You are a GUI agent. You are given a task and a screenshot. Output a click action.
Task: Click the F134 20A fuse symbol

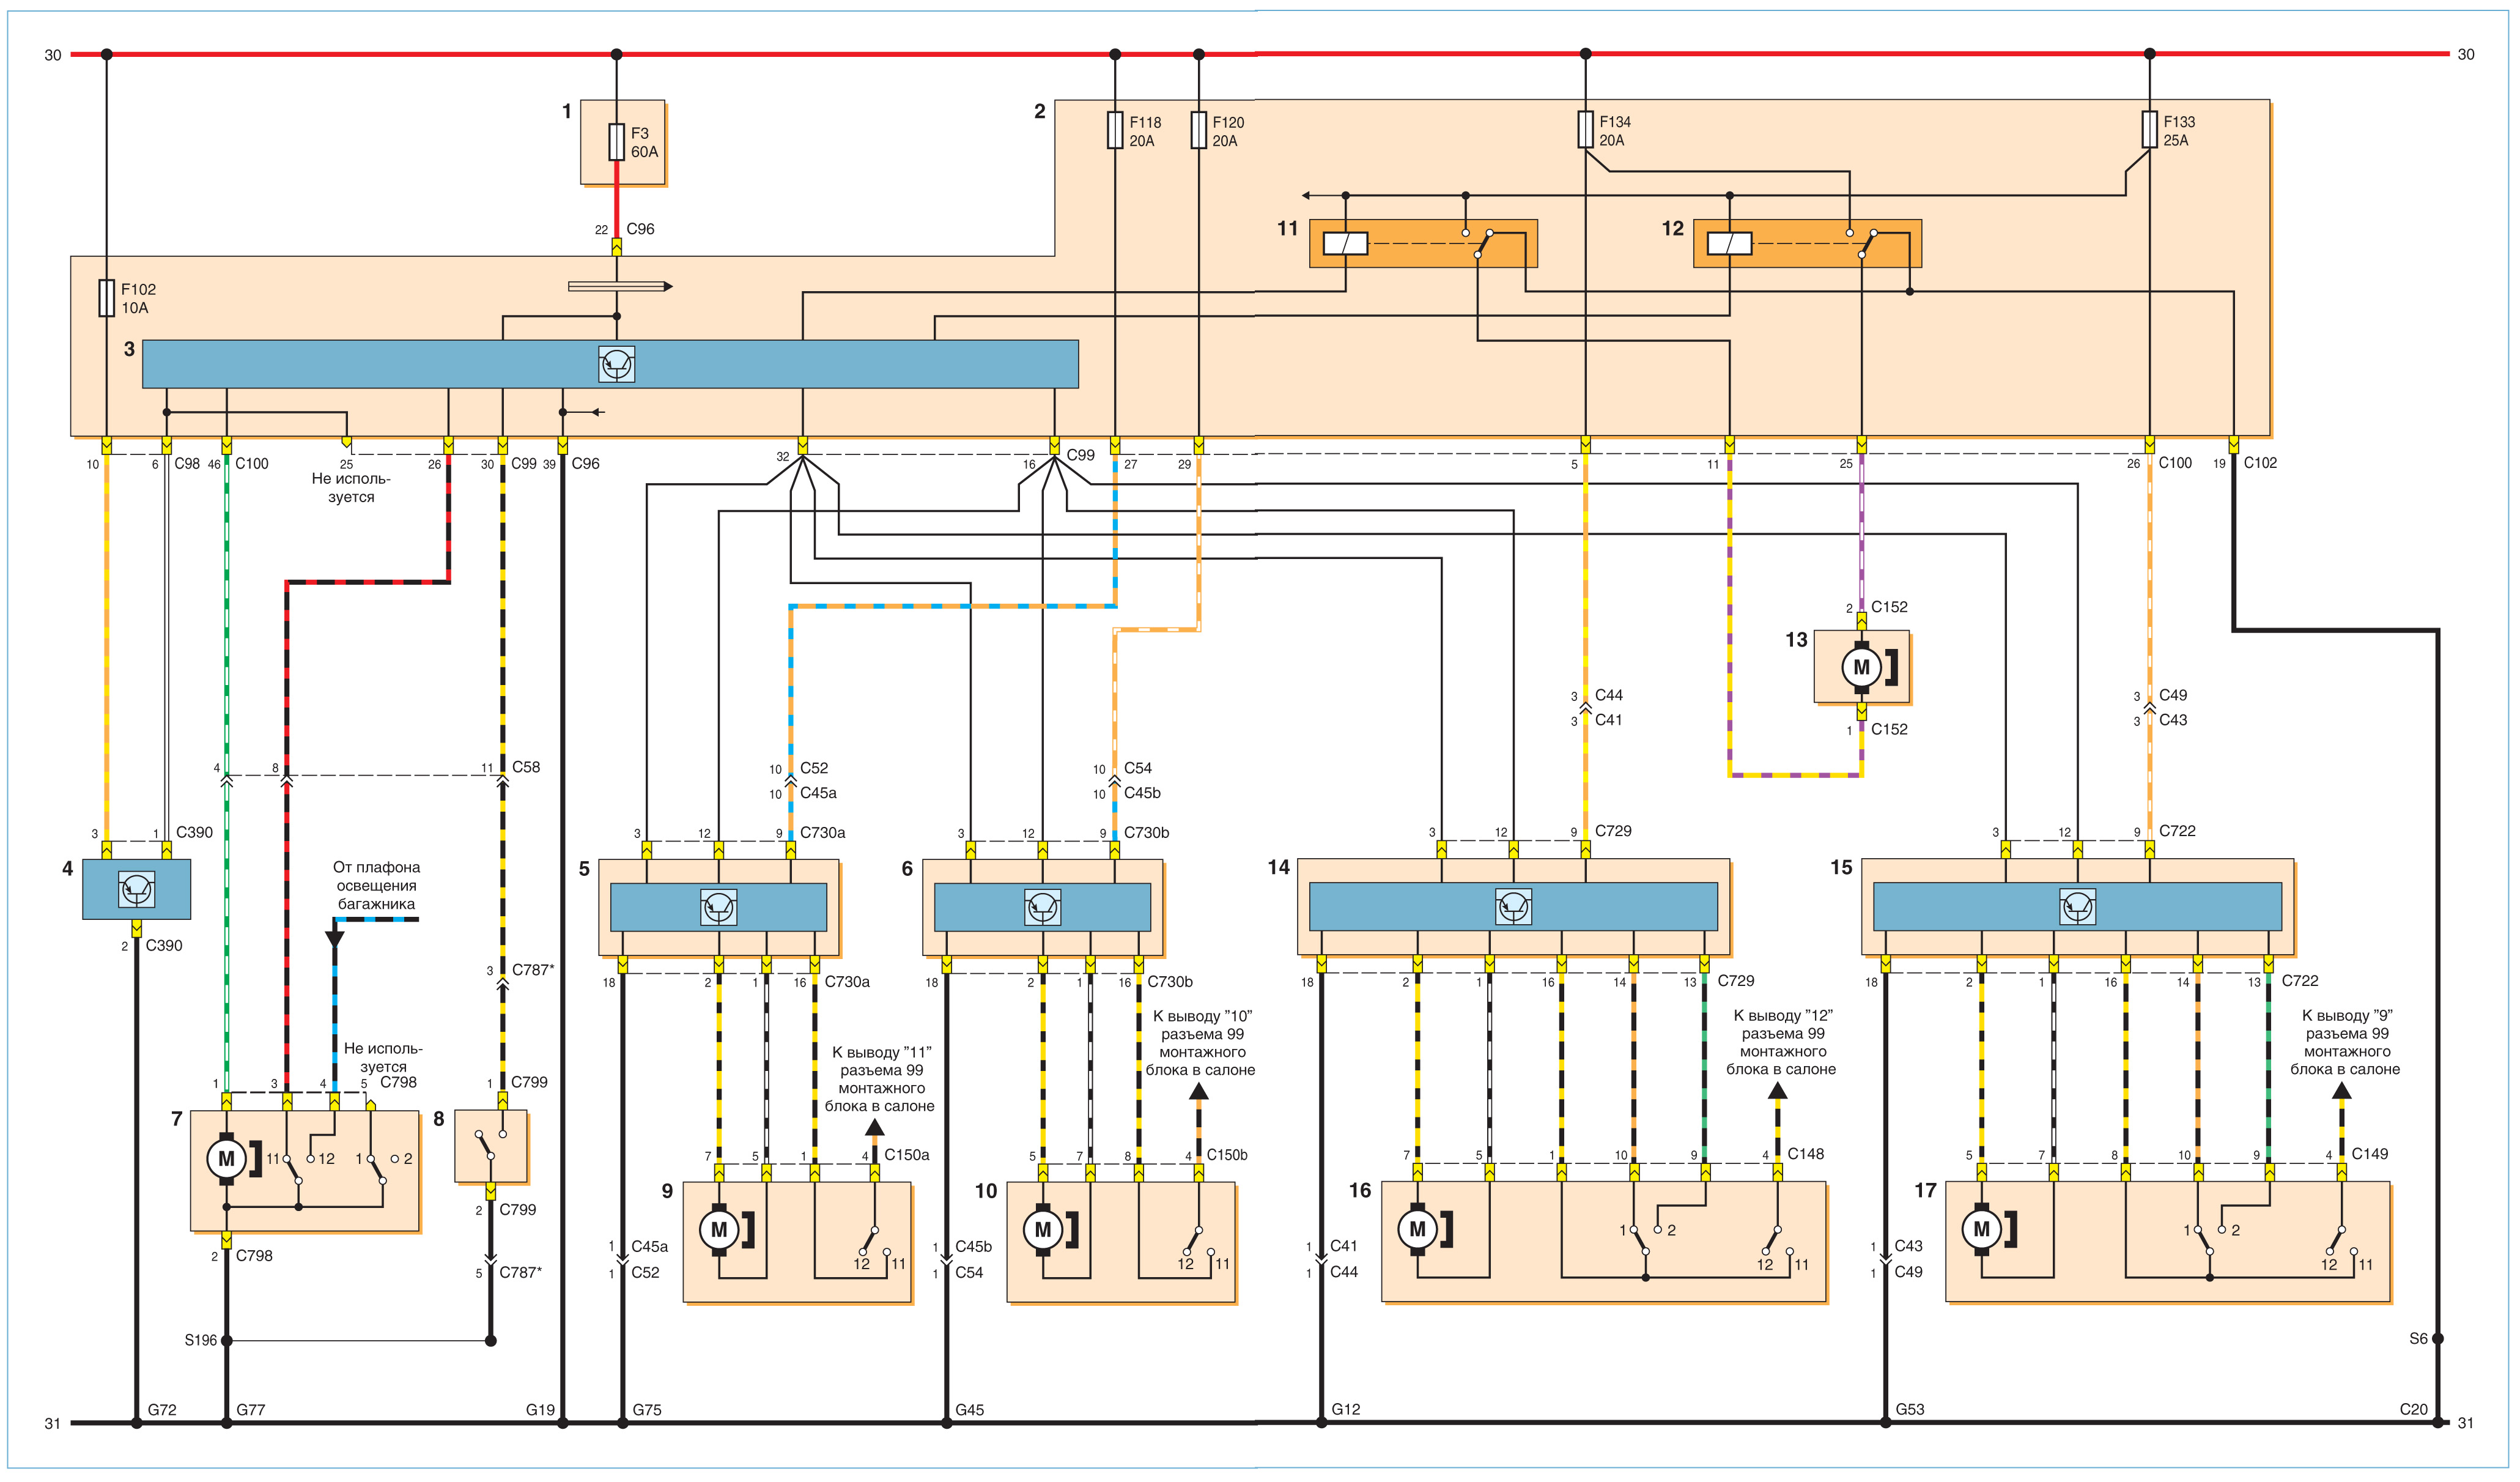point(1585,130)
